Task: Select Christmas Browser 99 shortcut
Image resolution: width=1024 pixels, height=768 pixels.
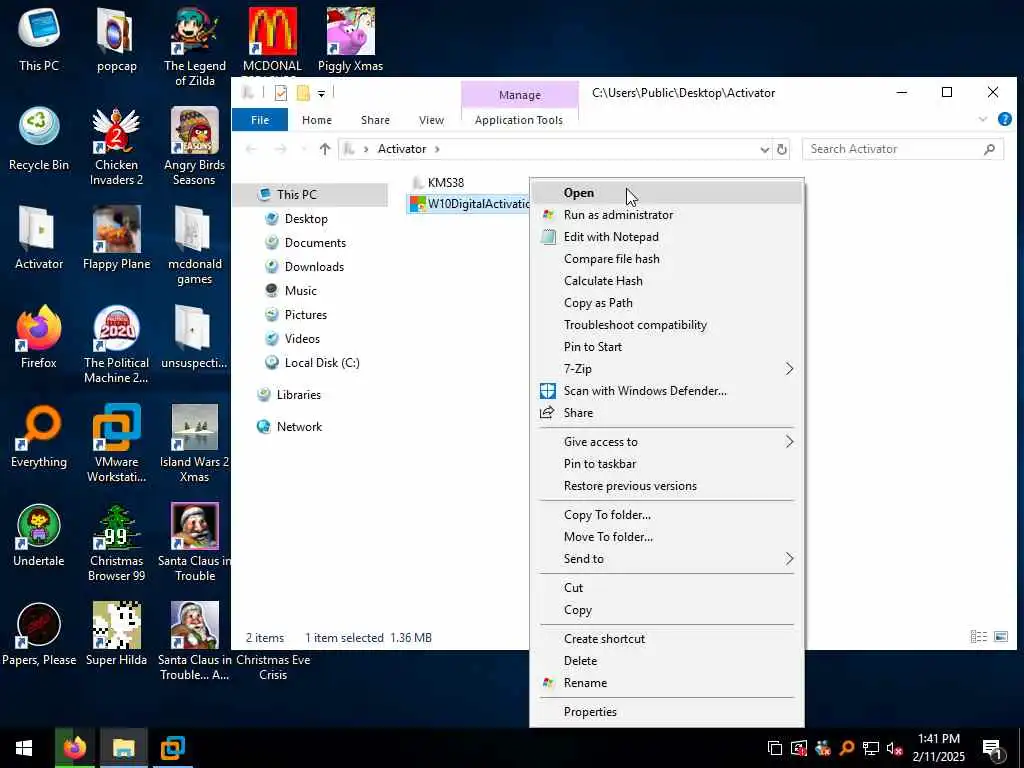Action: (x=116, y=543)
